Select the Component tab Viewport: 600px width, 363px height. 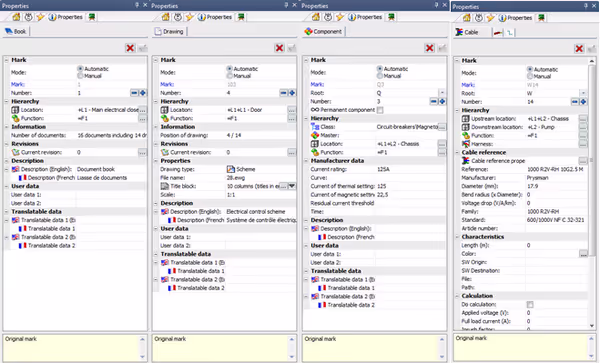323,31
